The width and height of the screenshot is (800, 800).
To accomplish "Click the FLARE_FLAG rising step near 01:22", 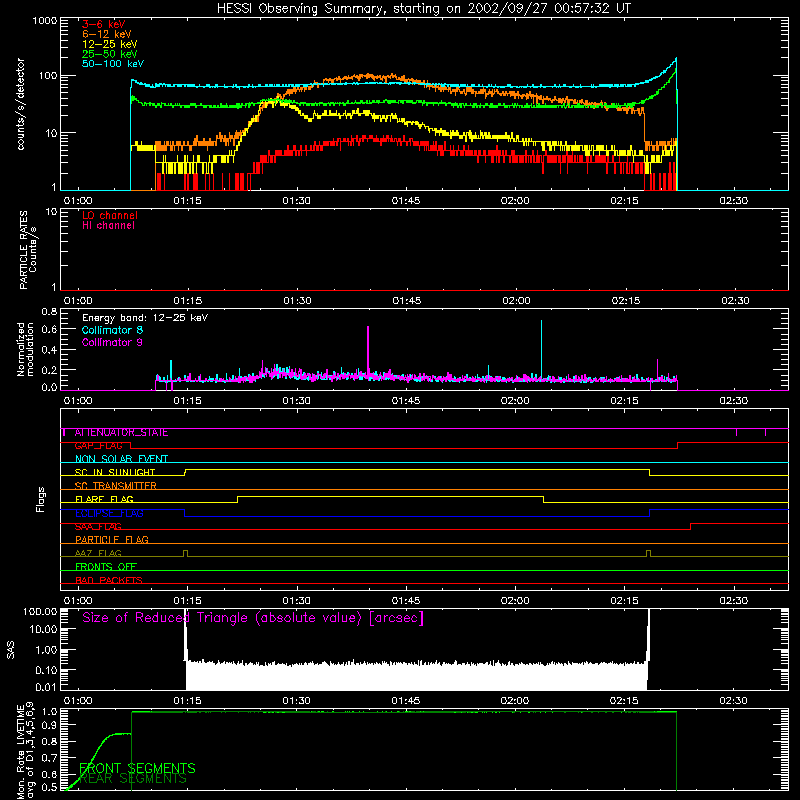I will pyautogui.click(x=238, y=499).
